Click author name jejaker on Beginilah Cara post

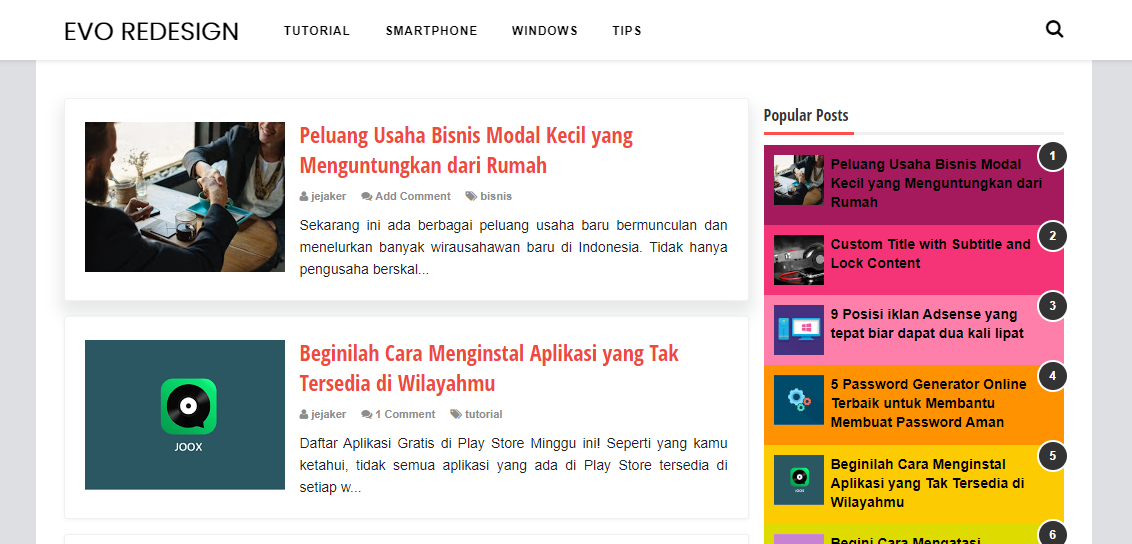click(328, 414)
